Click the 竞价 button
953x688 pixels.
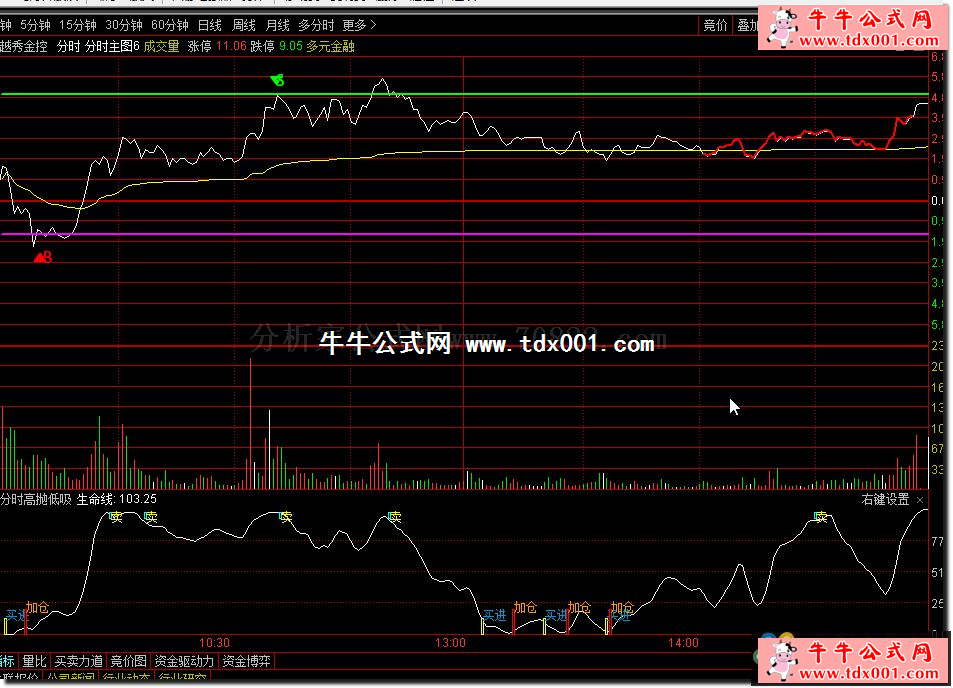tap(715, 25)
